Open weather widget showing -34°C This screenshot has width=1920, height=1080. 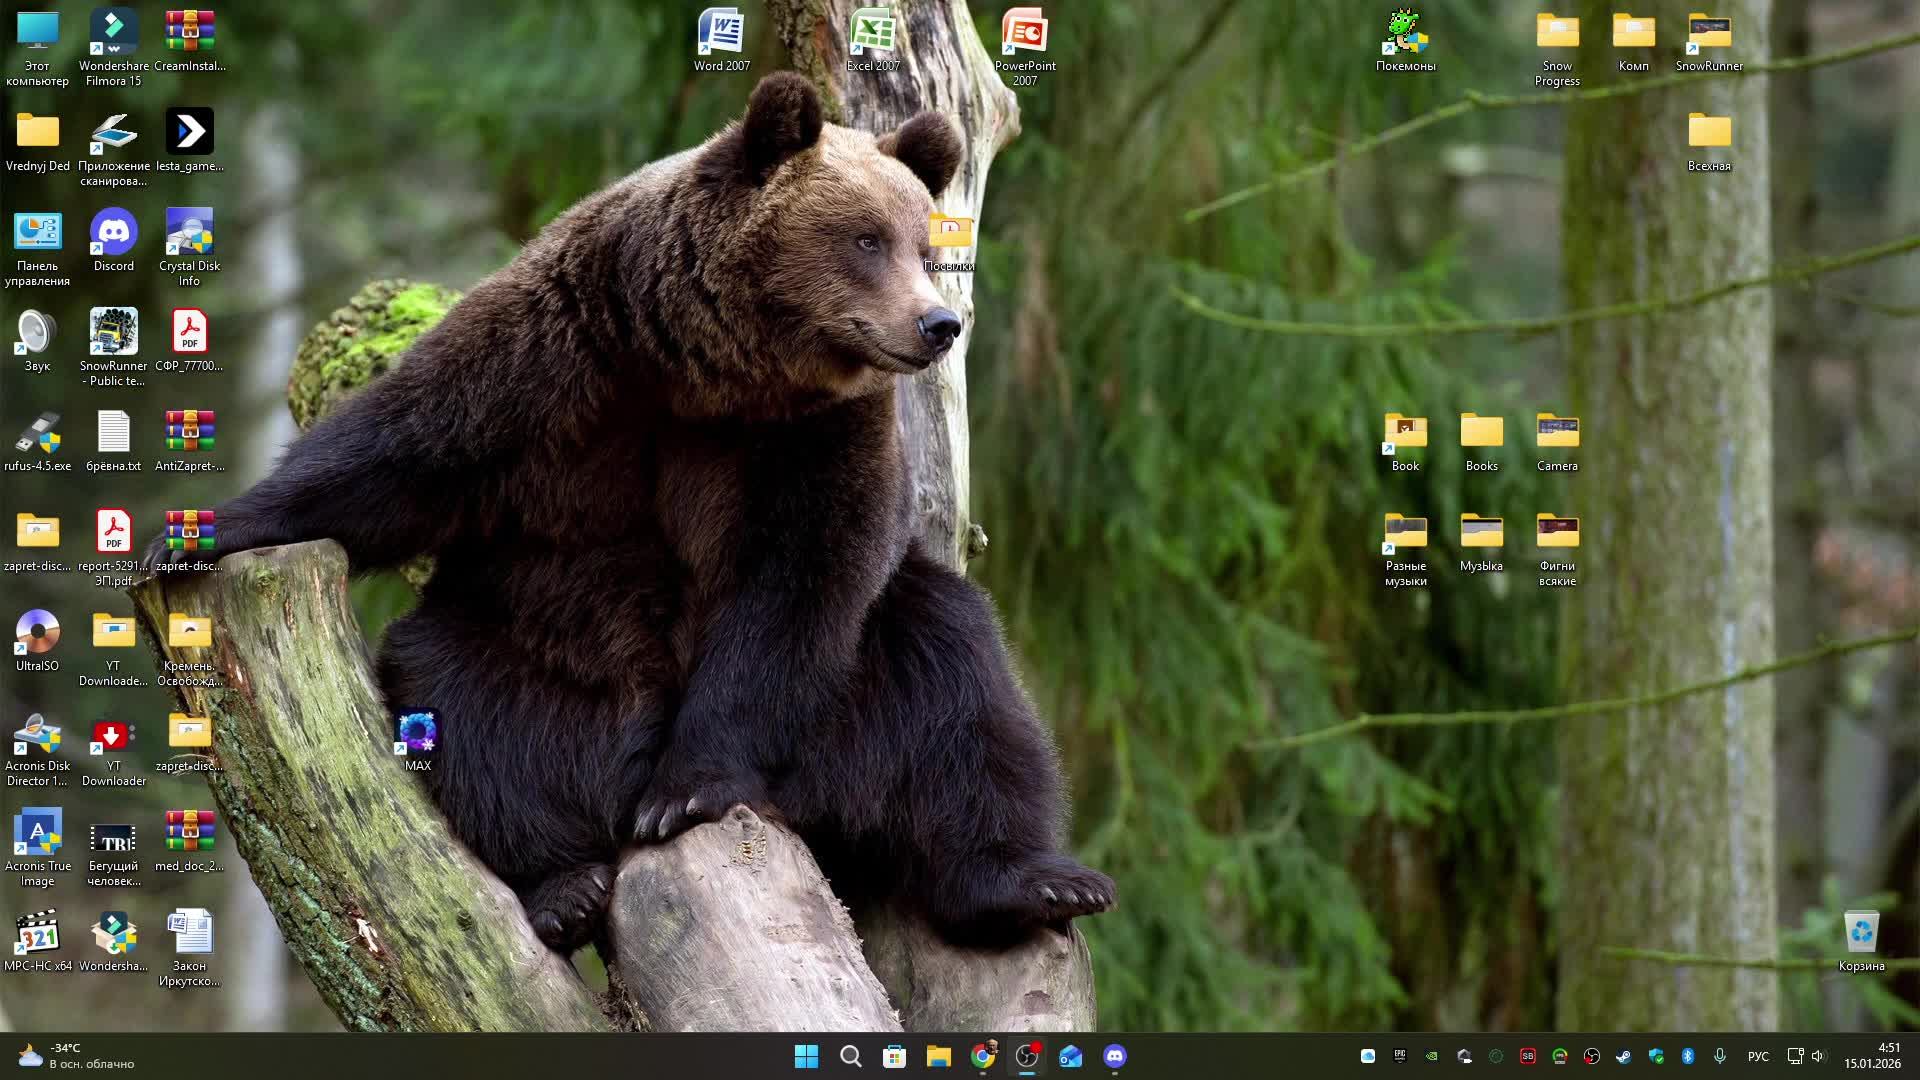pyautogui.click(x=75, y=1056)
